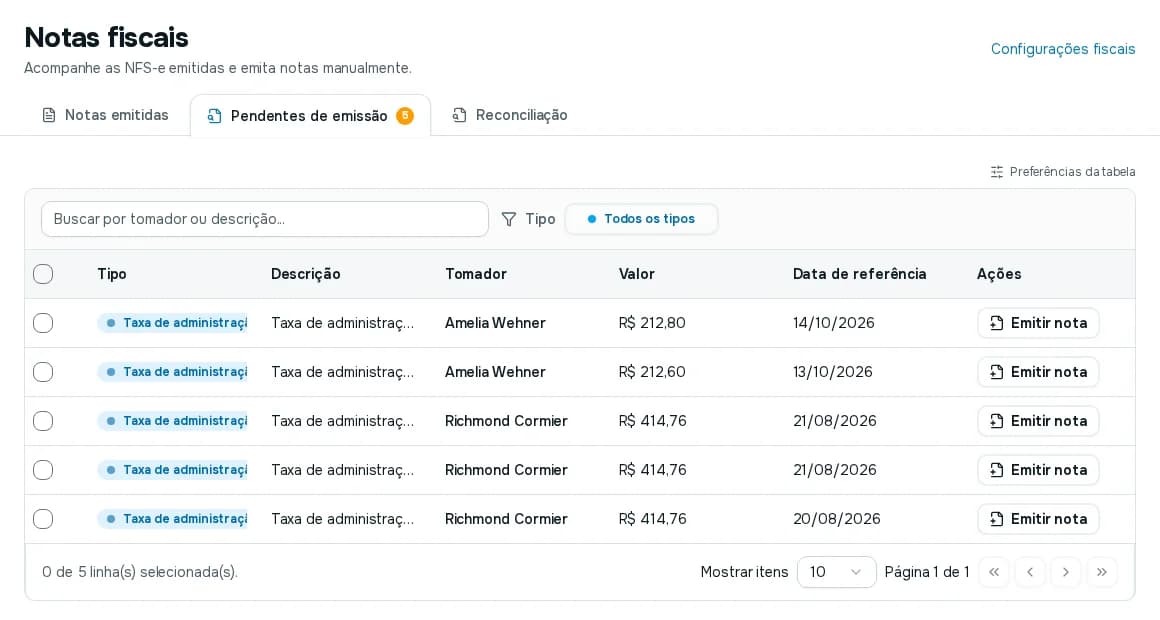
Task: Check the row dated 14/10/2026
Action: coord(43,323)
